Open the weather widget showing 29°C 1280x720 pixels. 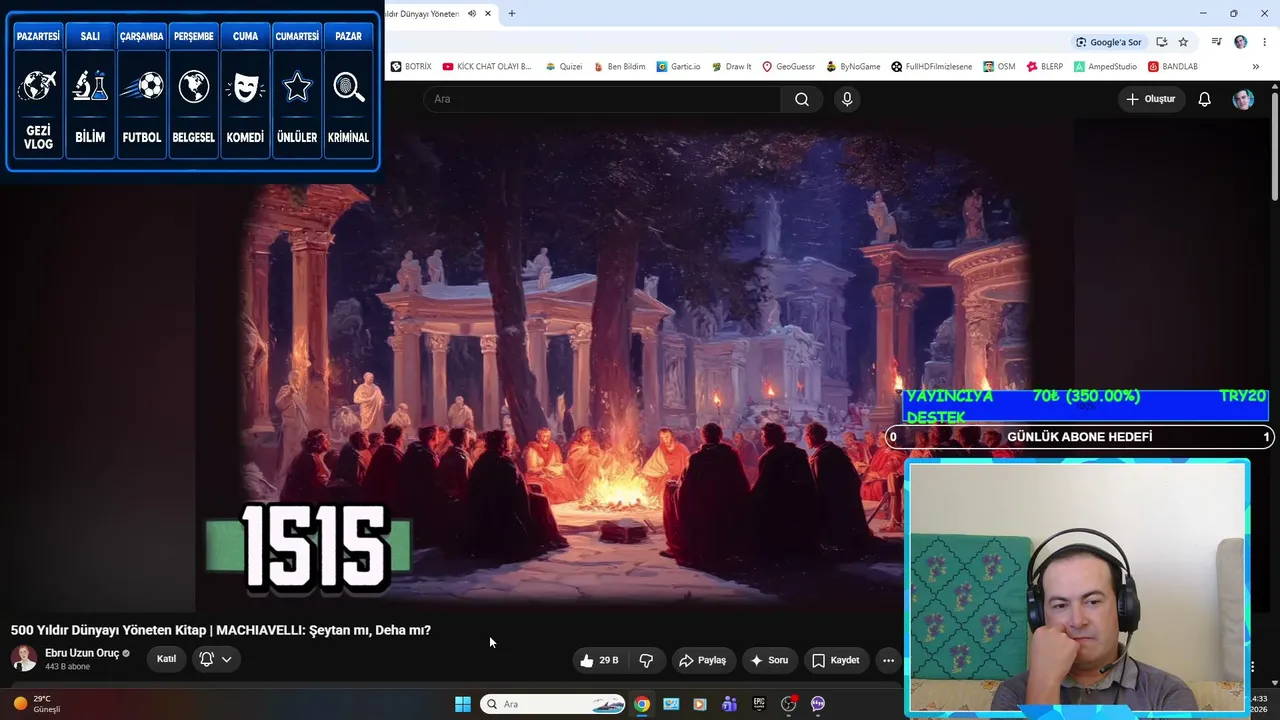(x=37, y=704)
